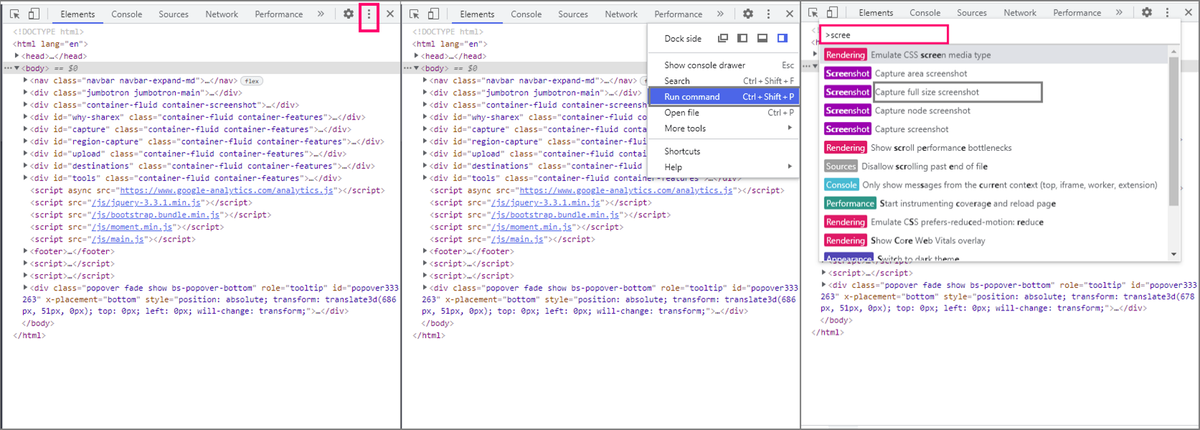This screenshot has height=430, width=1200.
Task: Switch to Network tab in left panel
Action: (x=221, y=14)
